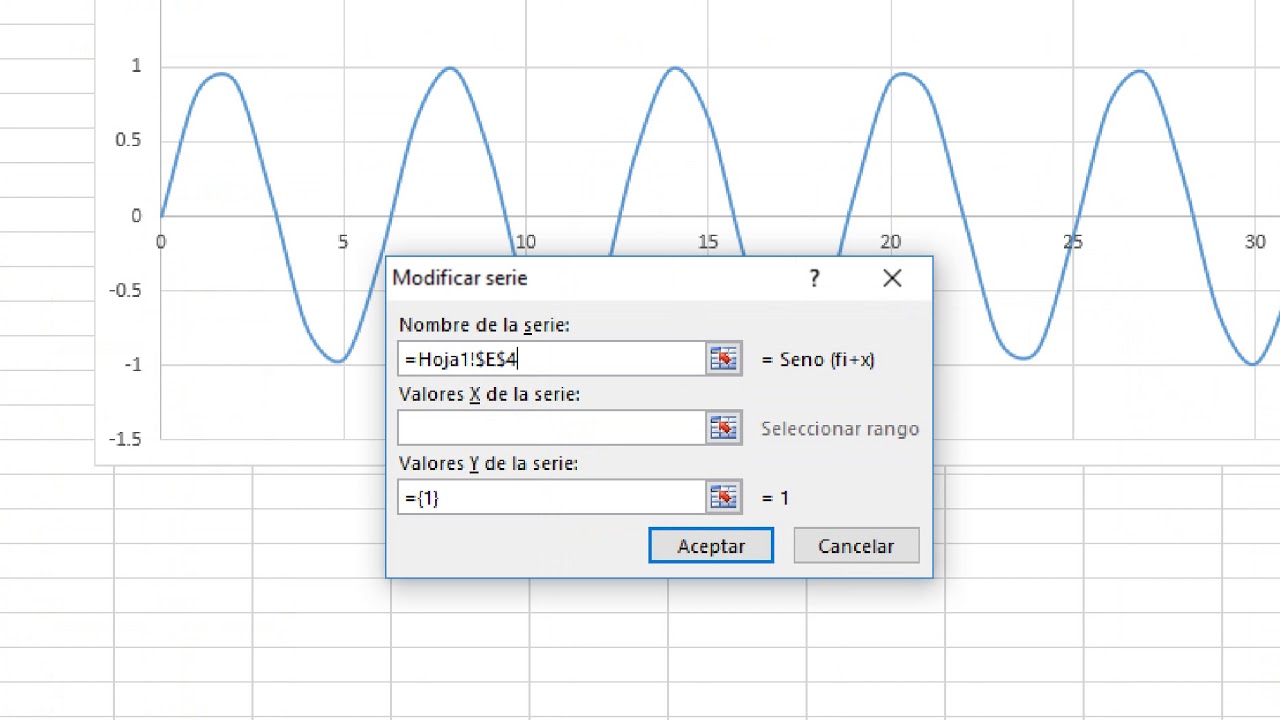The height and width of the screenshot is (720, 1280).
Task: Click the '= 1' Y values preview
Action: pyautogui.click(x=775, y=498)
